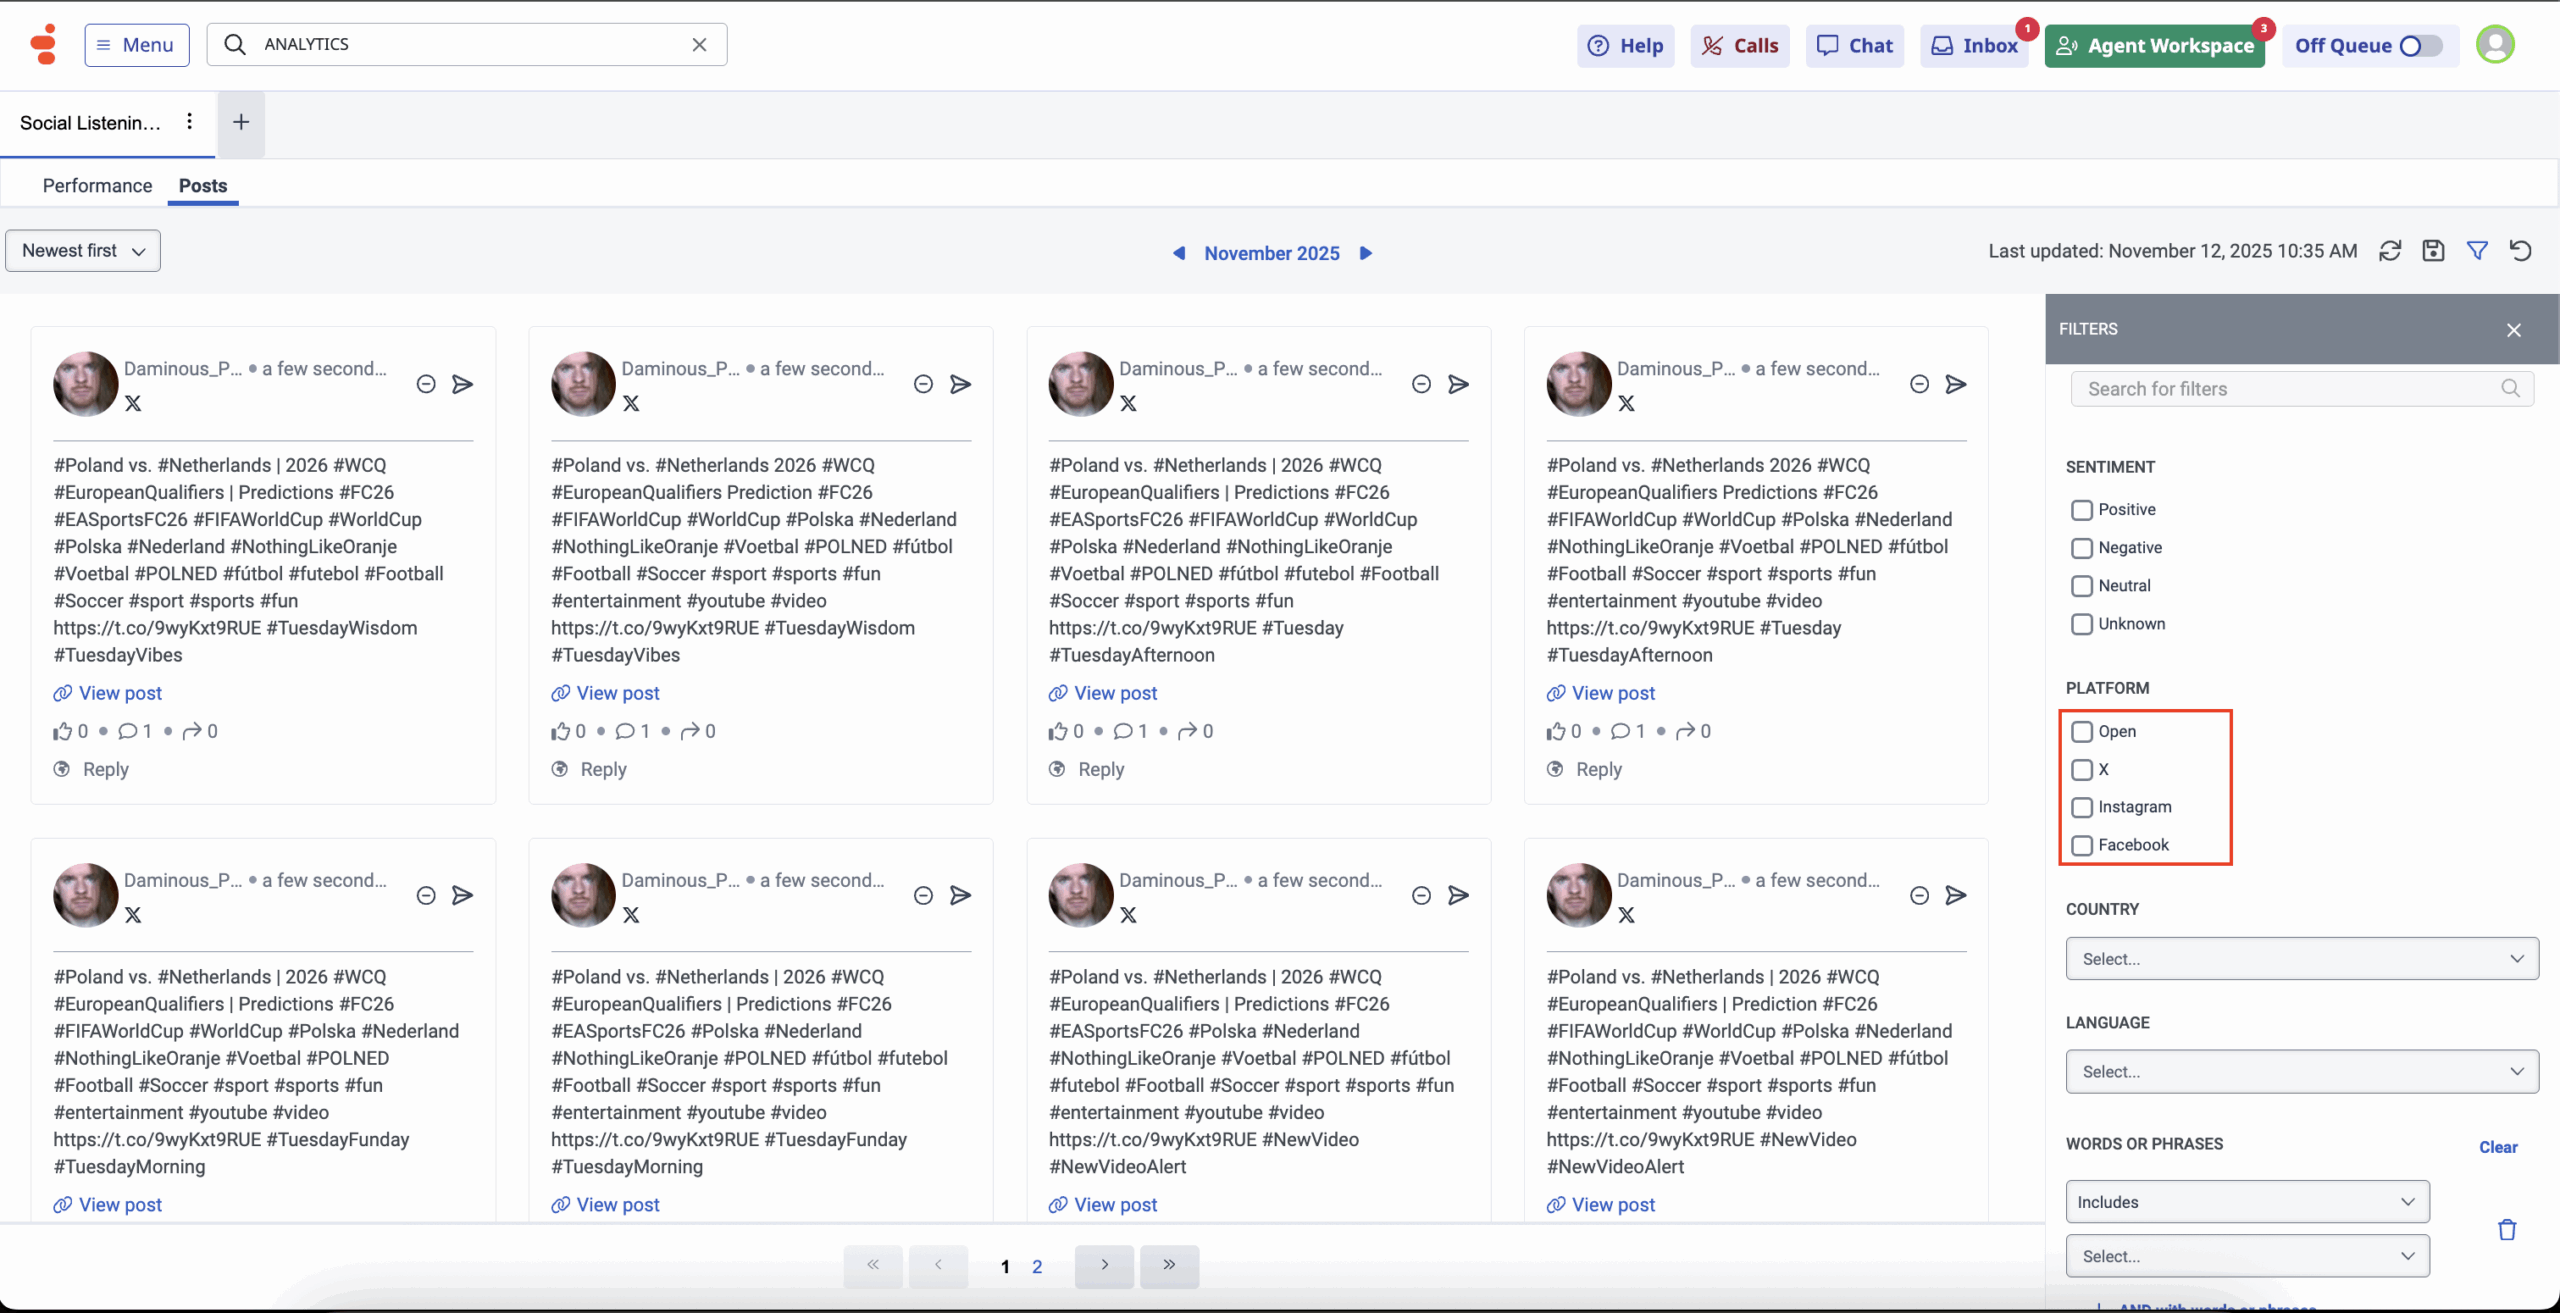Image resolution: width=2560 pixels, height=1313 pixels.
Task: Go to next month arrow
Action: tap(1366, 253)
